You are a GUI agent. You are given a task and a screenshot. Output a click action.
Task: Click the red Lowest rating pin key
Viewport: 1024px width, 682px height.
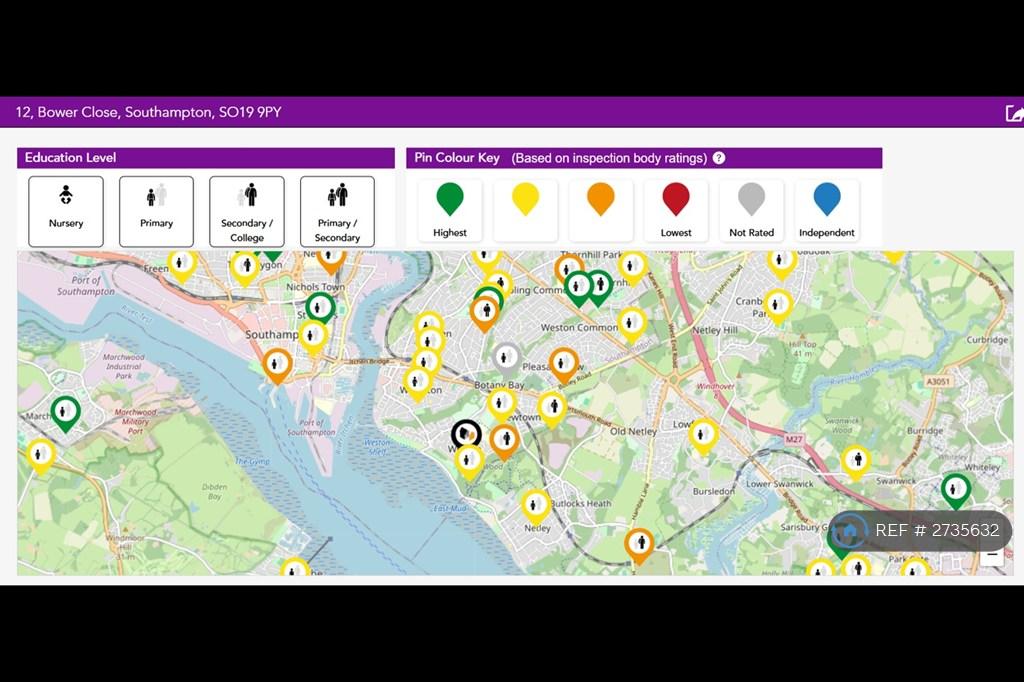pos(676,210)
